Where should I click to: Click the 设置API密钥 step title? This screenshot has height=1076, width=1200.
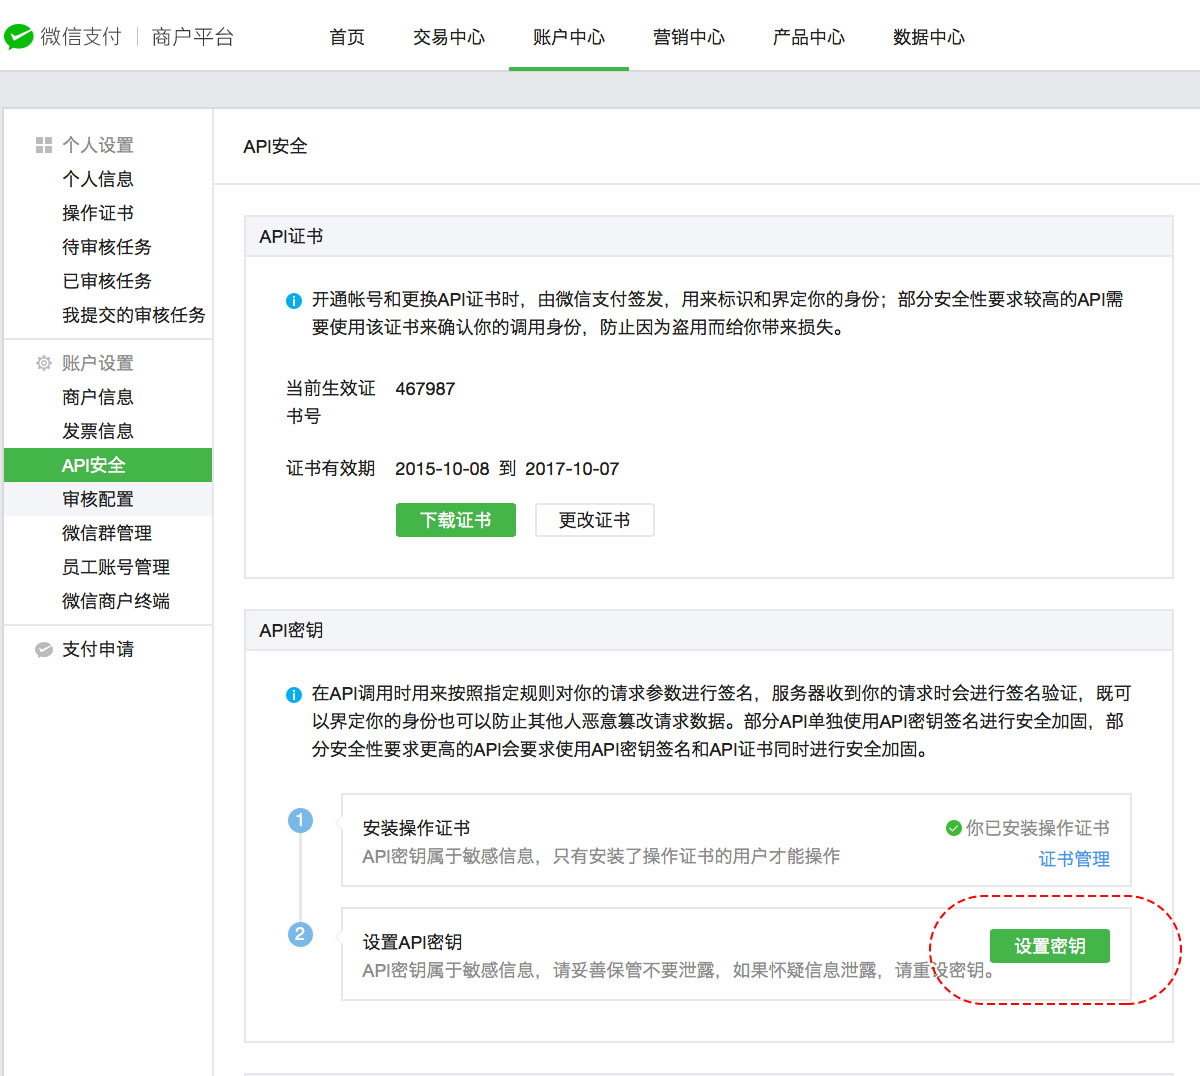pyautogui.click(x=412, y=942)
